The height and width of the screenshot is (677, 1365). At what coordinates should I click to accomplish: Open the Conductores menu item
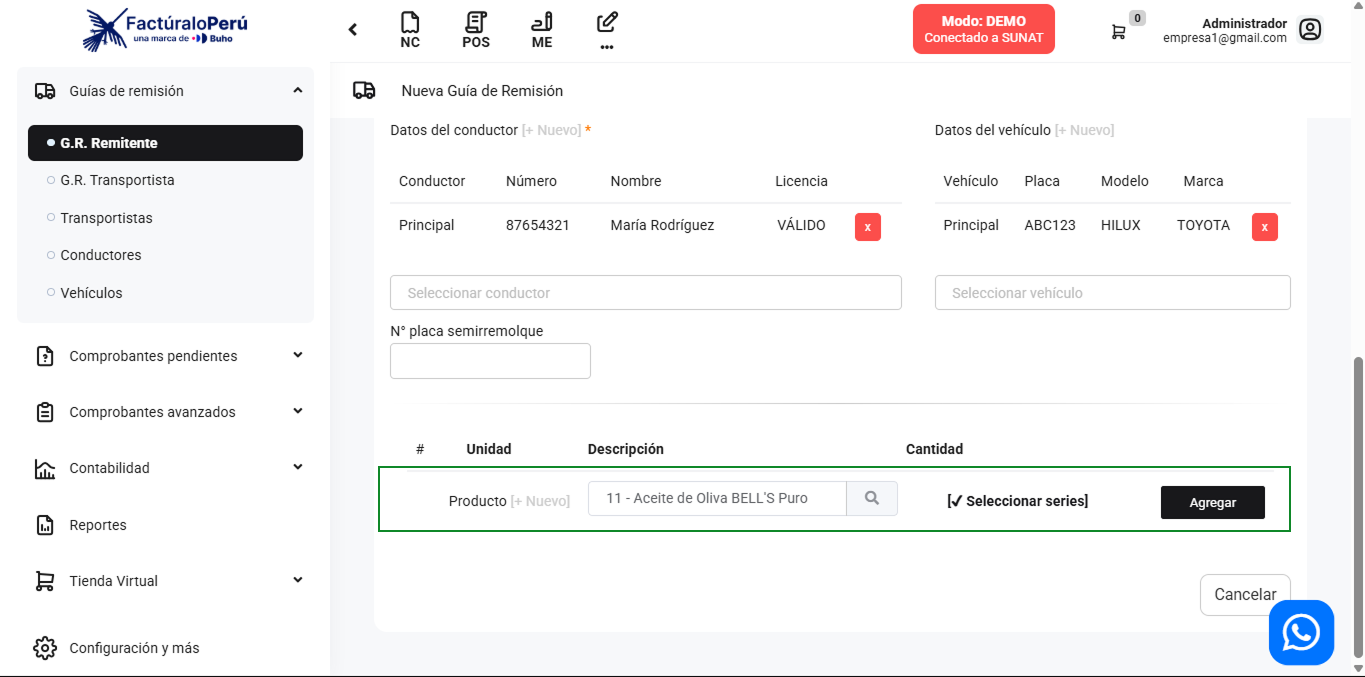click(101, 255)
